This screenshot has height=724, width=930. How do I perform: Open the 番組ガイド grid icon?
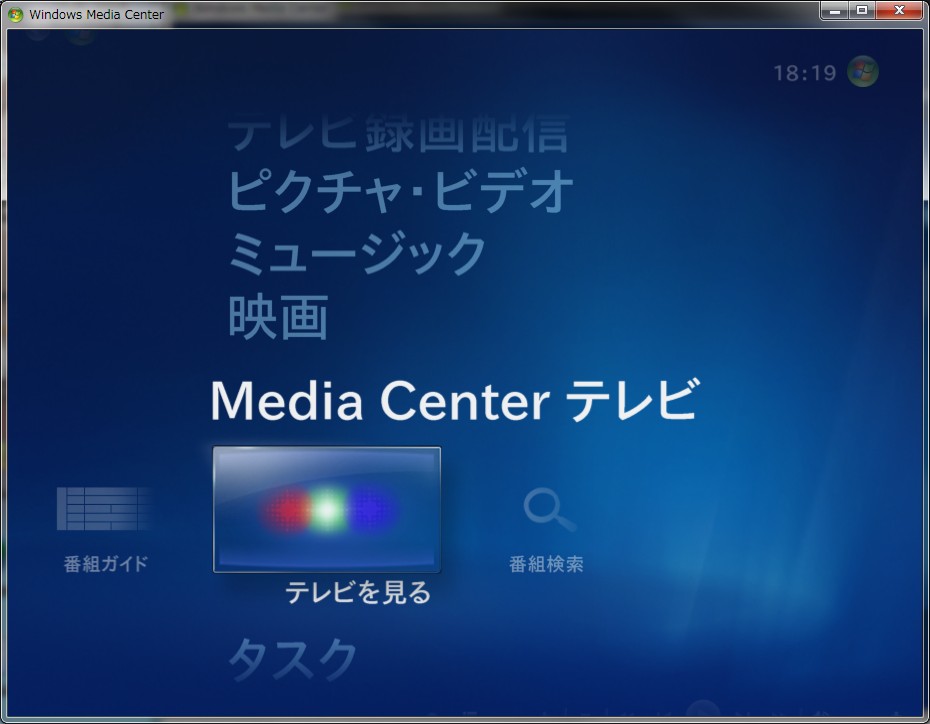point(104,509)
